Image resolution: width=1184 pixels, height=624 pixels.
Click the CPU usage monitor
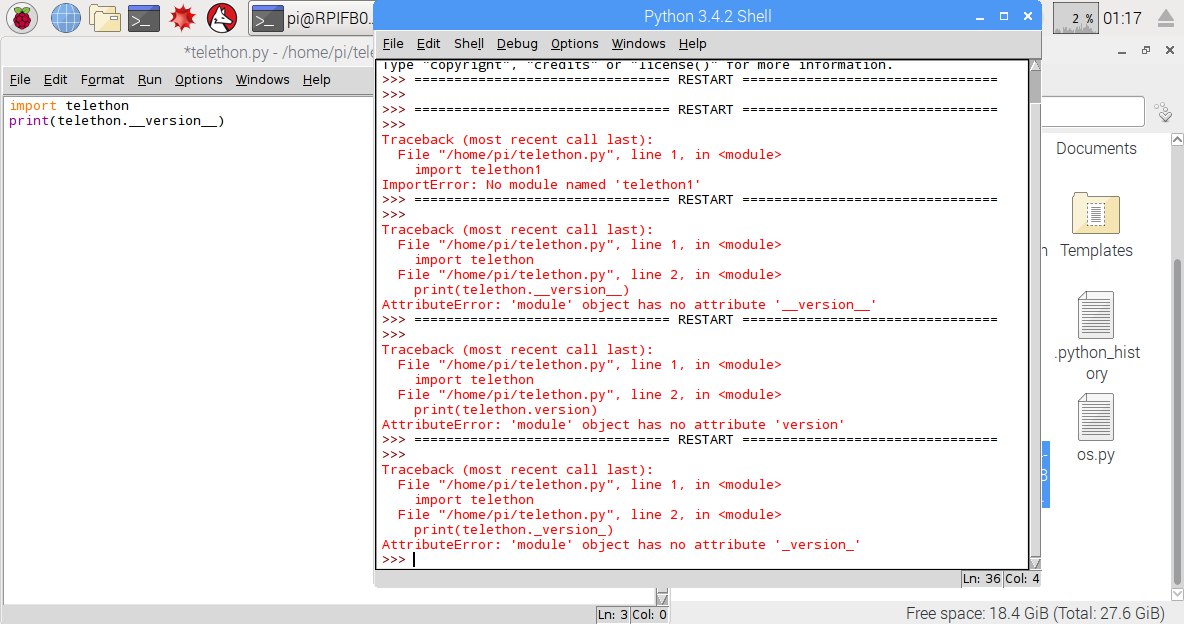[1075, 18]
